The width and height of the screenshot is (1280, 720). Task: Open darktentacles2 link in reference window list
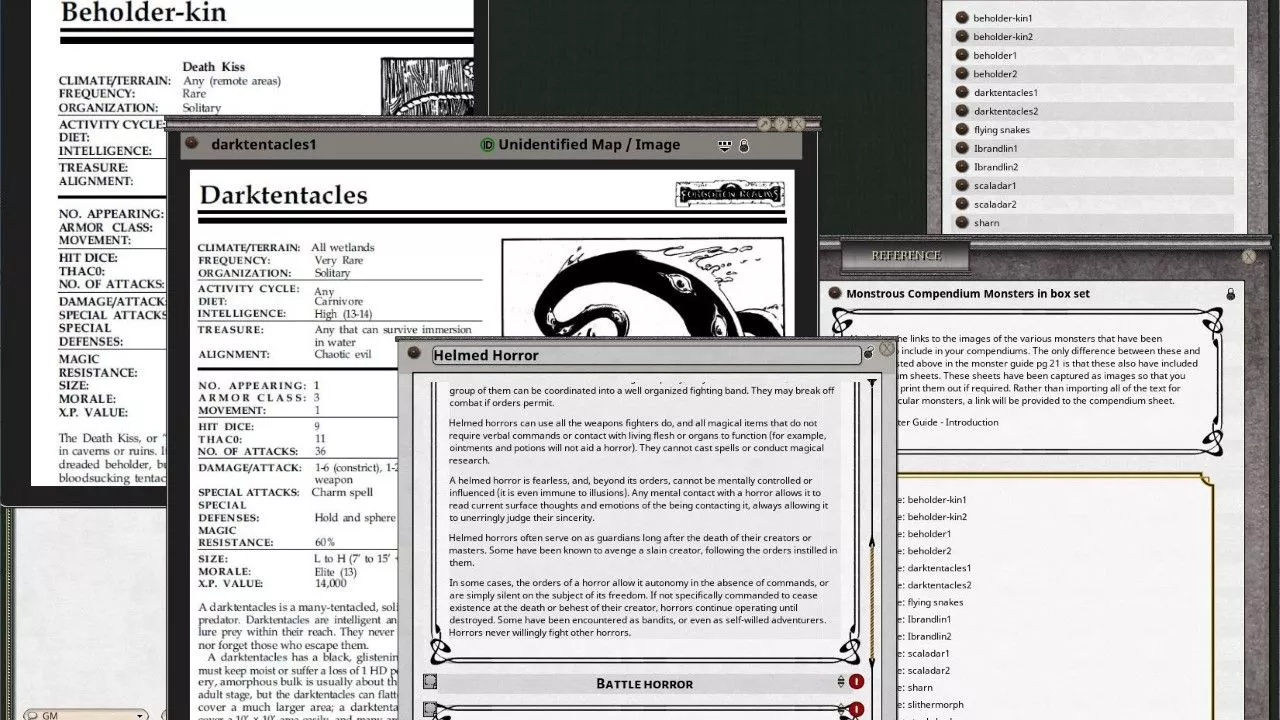pos(939,585)
